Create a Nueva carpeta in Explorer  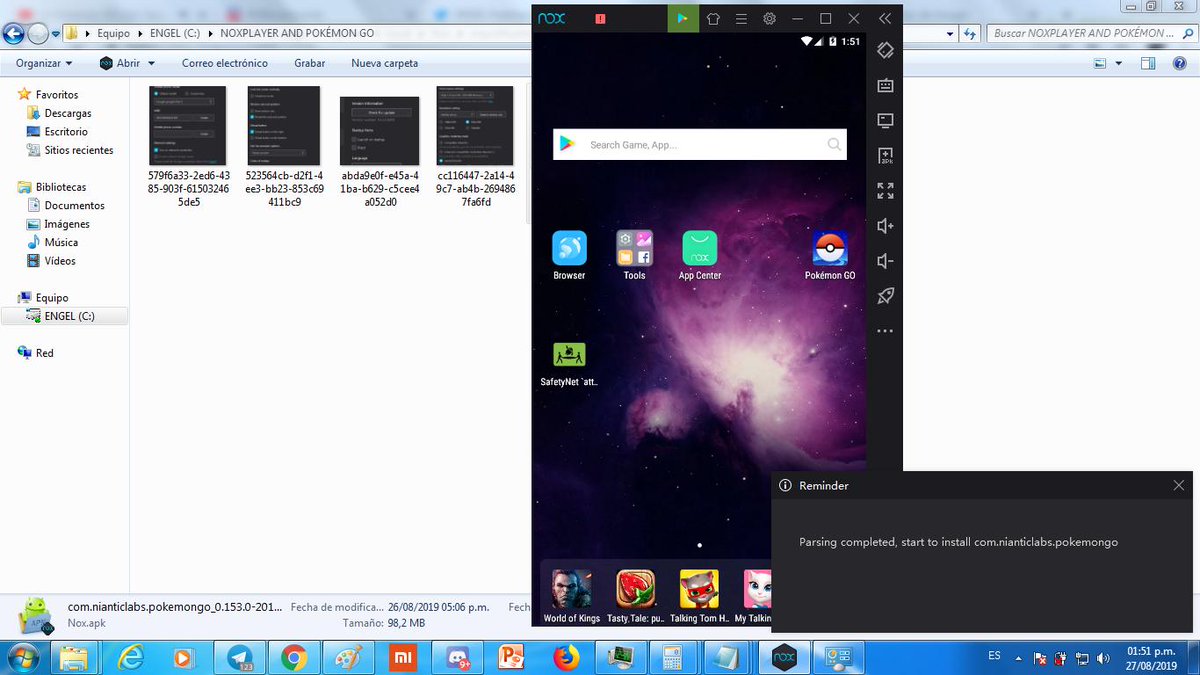pyautogui.click(x=385, y=63)
